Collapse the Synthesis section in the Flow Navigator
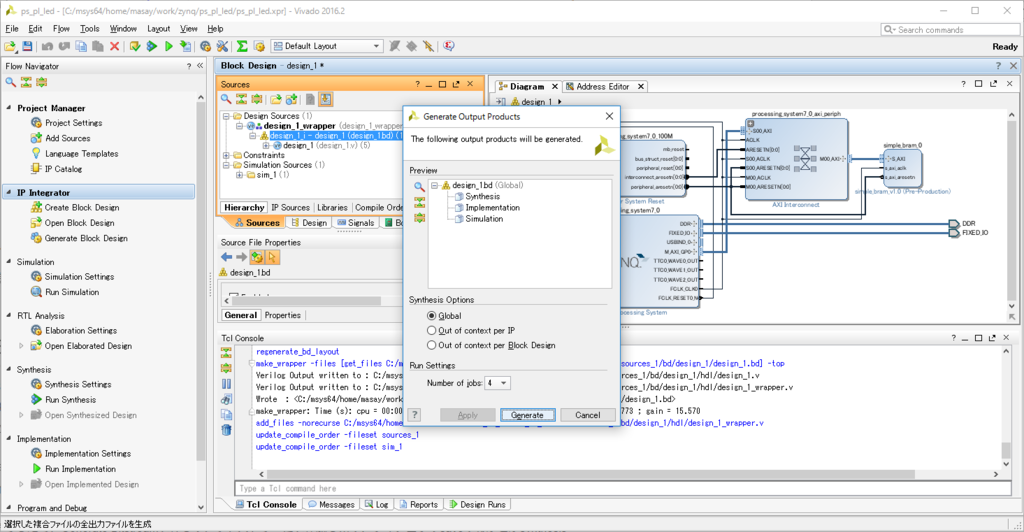Image resolution: width=1024 pixels, height=532 pixels. (8, 369)
